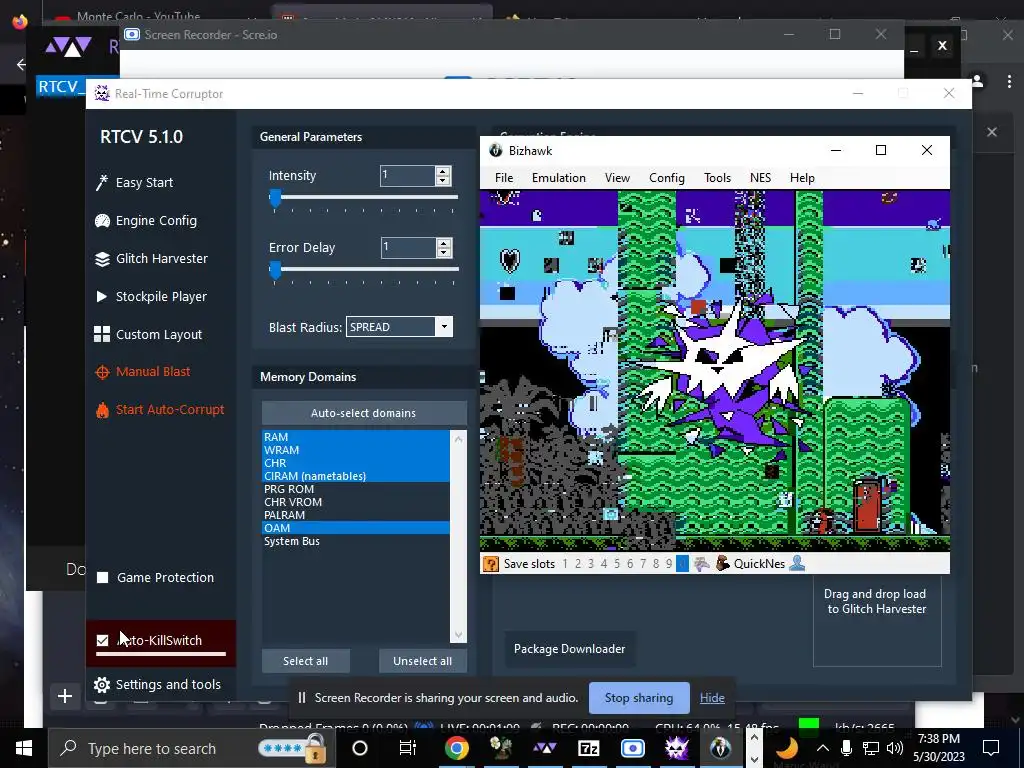Screen dimensions: 1024x768
Task: Trigger a Manual Blast
Action: click(x=142, y=372)
